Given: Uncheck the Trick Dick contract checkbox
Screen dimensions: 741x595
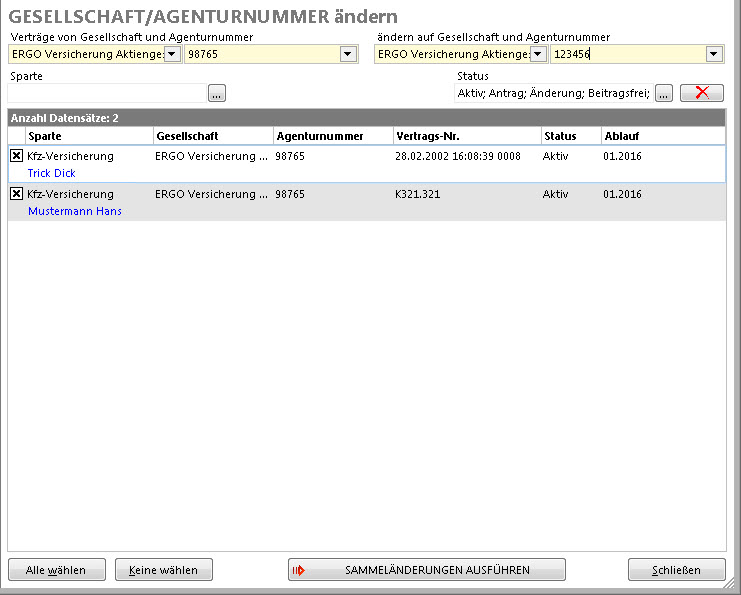Looking at the screenshot, I should pos(16,156).
